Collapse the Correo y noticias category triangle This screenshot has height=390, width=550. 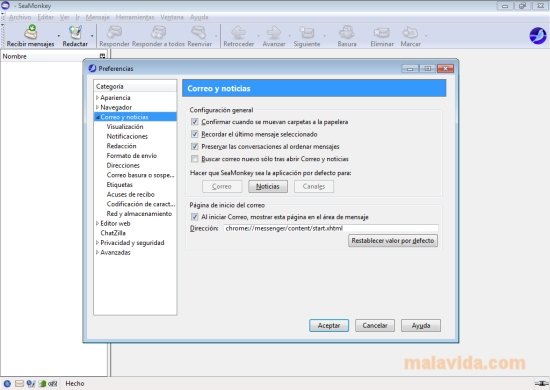98,117
